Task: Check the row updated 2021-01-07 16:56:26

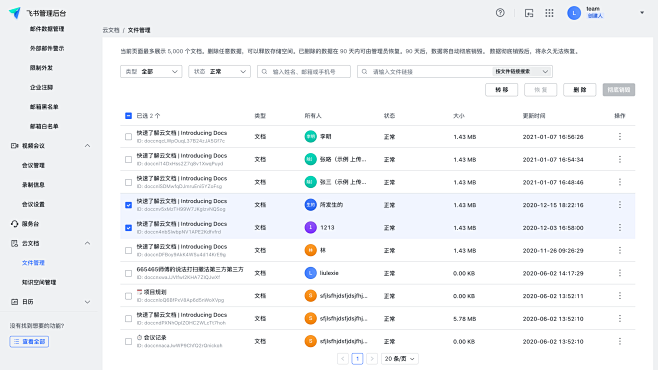Action: point(128,137)
